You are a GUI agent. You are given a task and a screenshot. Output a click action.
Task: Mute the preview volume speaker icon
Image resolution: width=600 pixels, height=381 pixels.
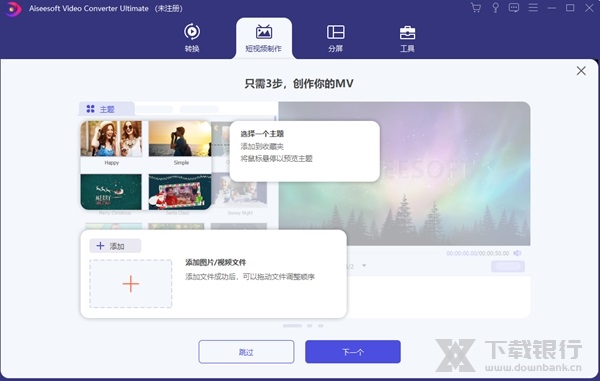[x=517, y=253]
